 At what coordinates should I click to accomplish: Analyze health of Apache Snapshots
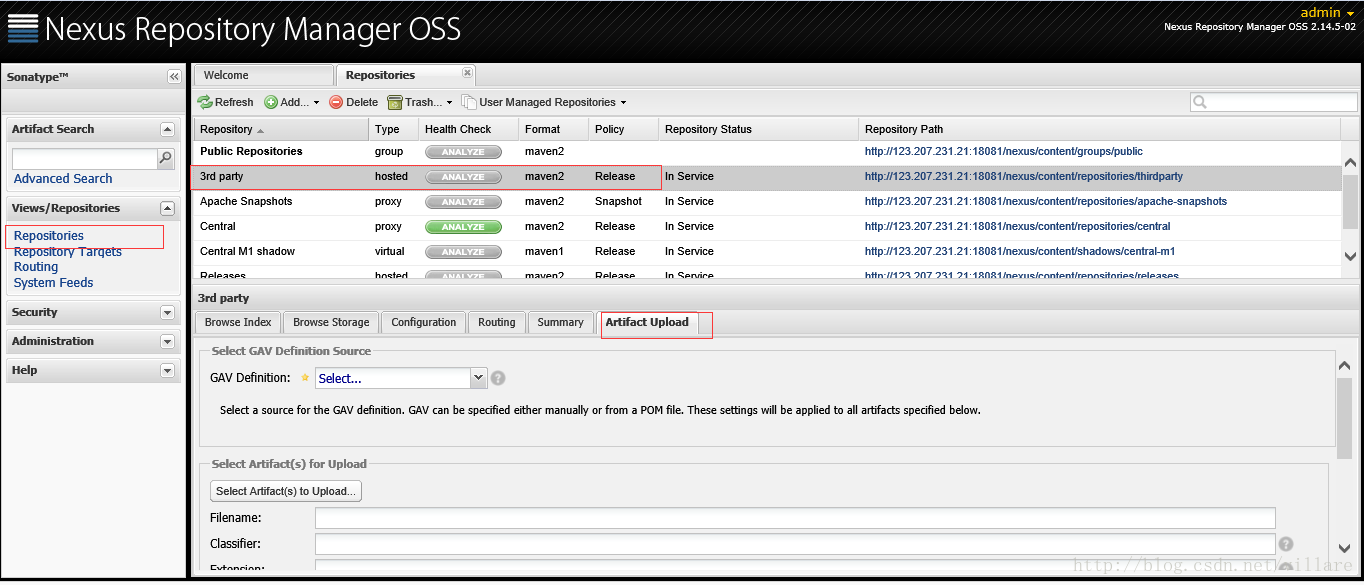point(463,202)
